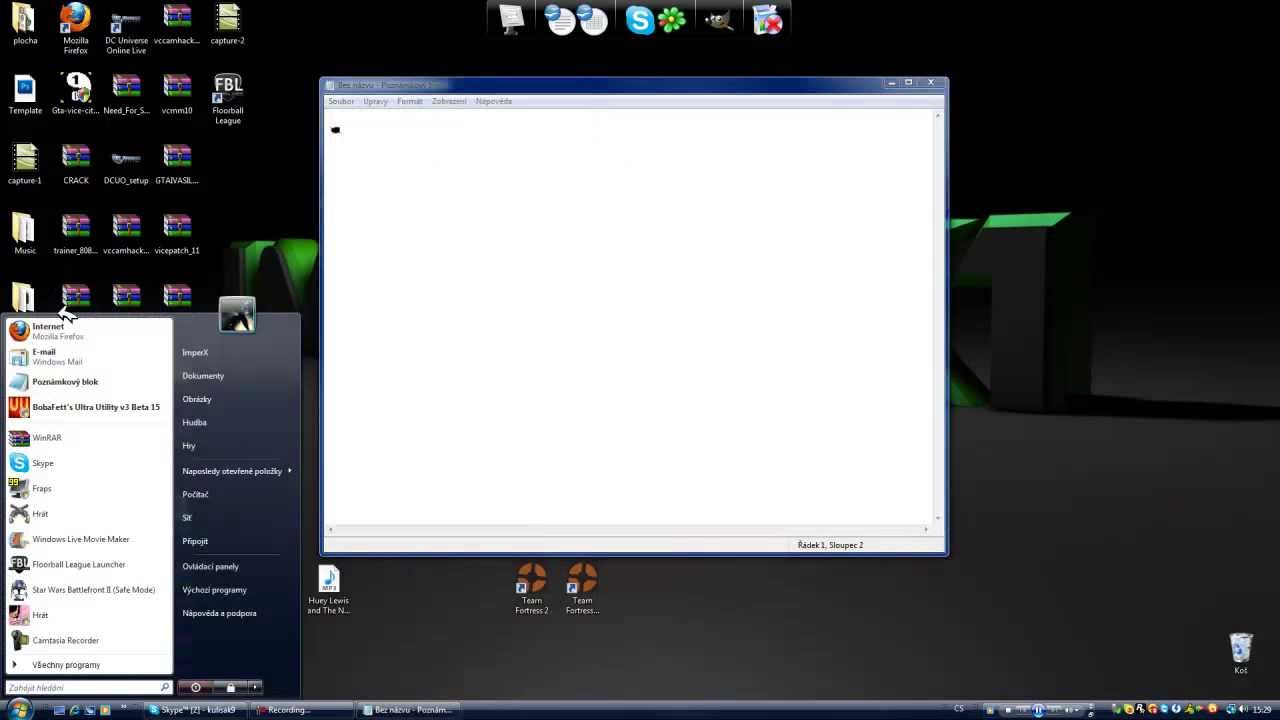Launch BobaFett's Ultra Utility v3 Beta 15
This screenshot has width=1280, height=720.
pyautogui.click(x=88, y=407)
